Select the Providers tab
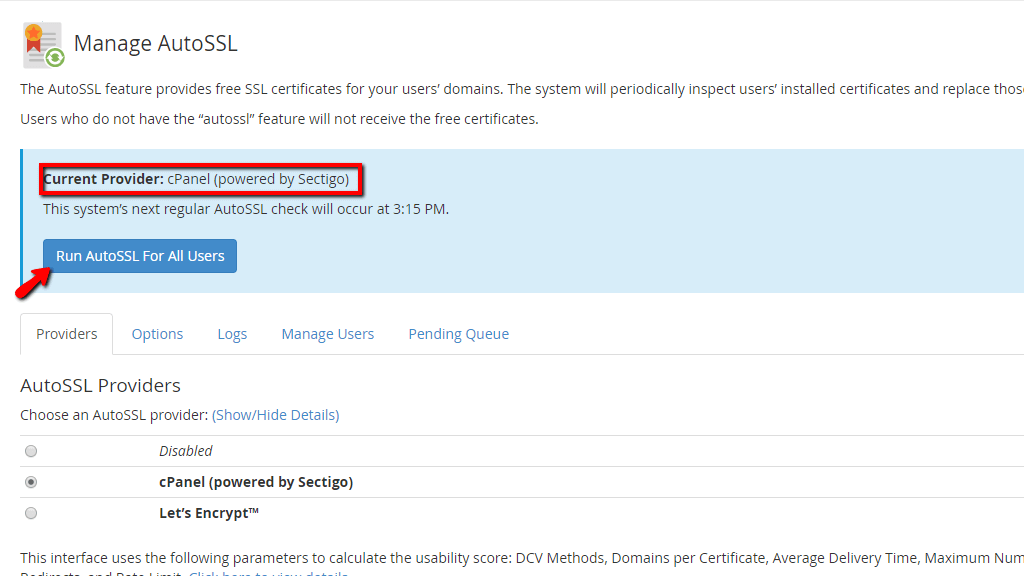 click(x=66, y=333)
